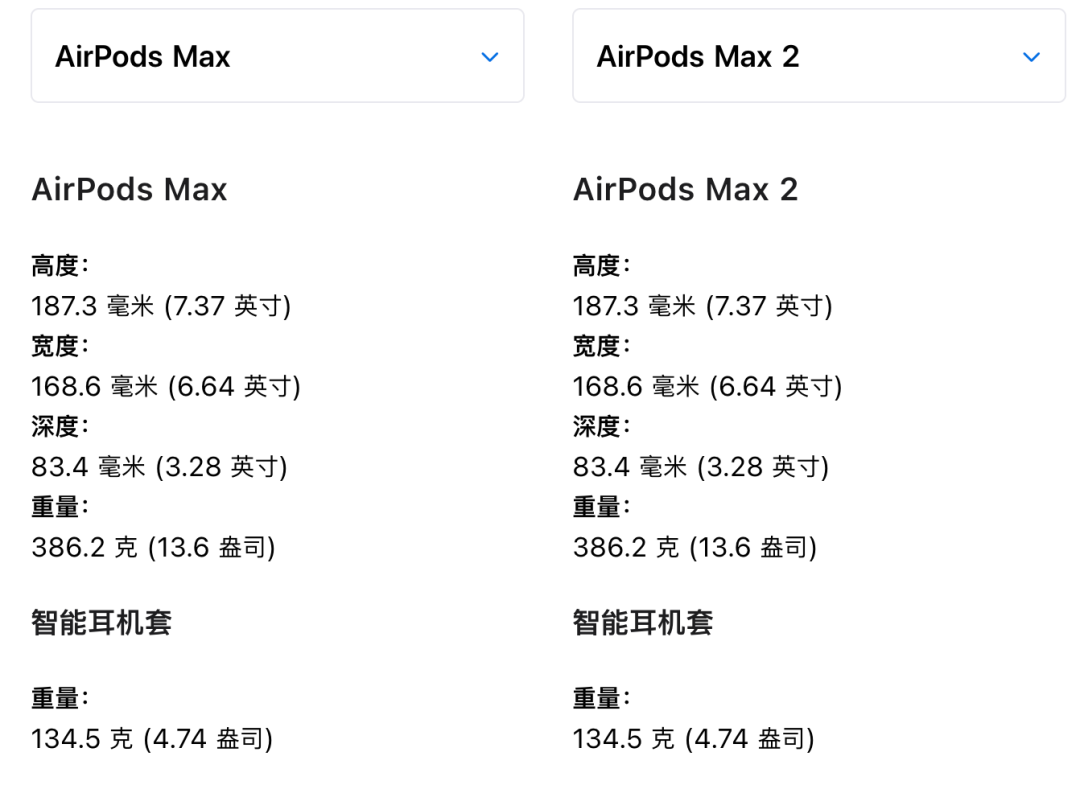Image resolution: width=1080 pixels, height=785 pixels.
Task: Open the AirPods Max 2 model dropdown
Action: coord(818,57)
